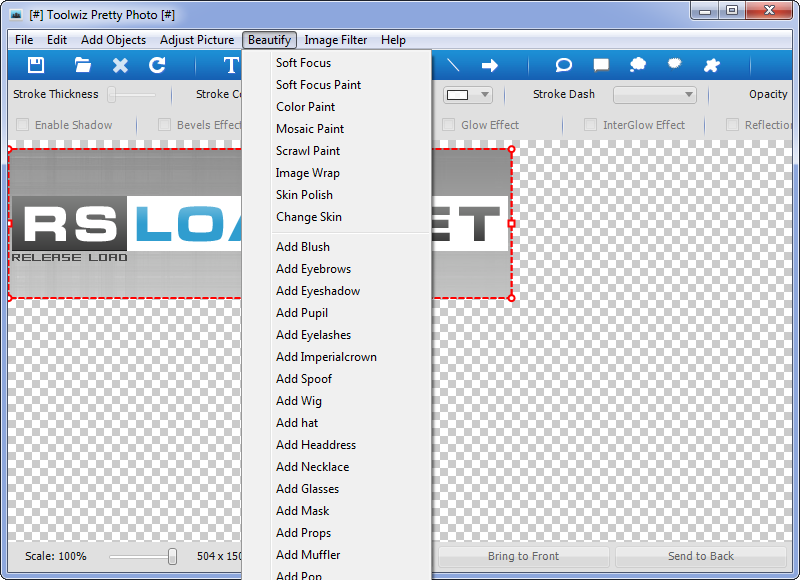The width and height of the screenshot is (800, 580).
Task: Select the Soft Focus Paint entry
Action: pos(337,85)
